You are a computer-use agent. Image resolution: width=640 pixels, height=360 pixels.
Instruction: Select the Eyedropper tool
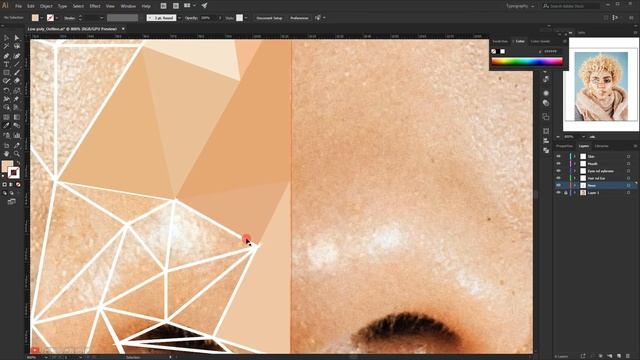(7, 126)
